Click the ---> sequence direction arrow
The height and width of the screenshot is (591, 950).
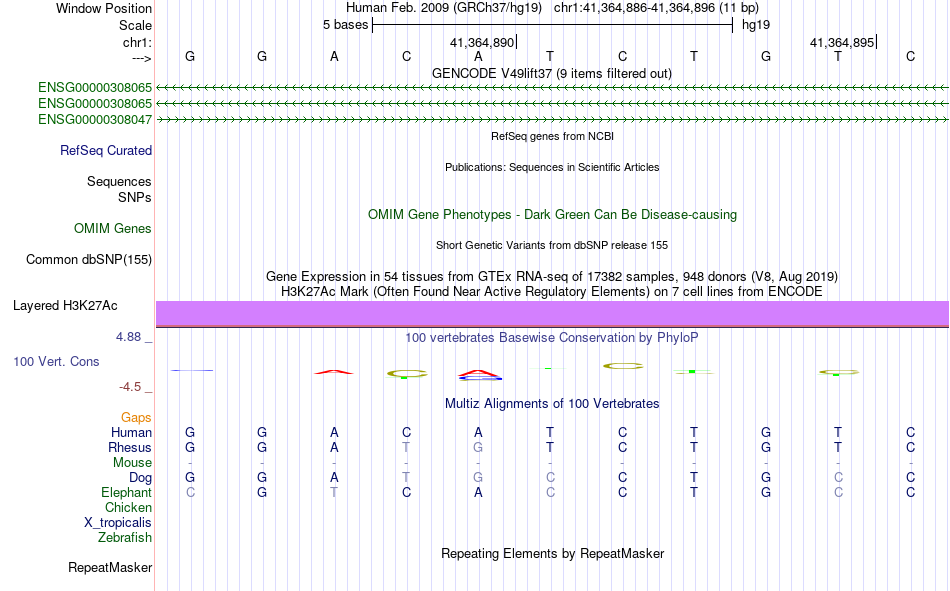(142, 58)
